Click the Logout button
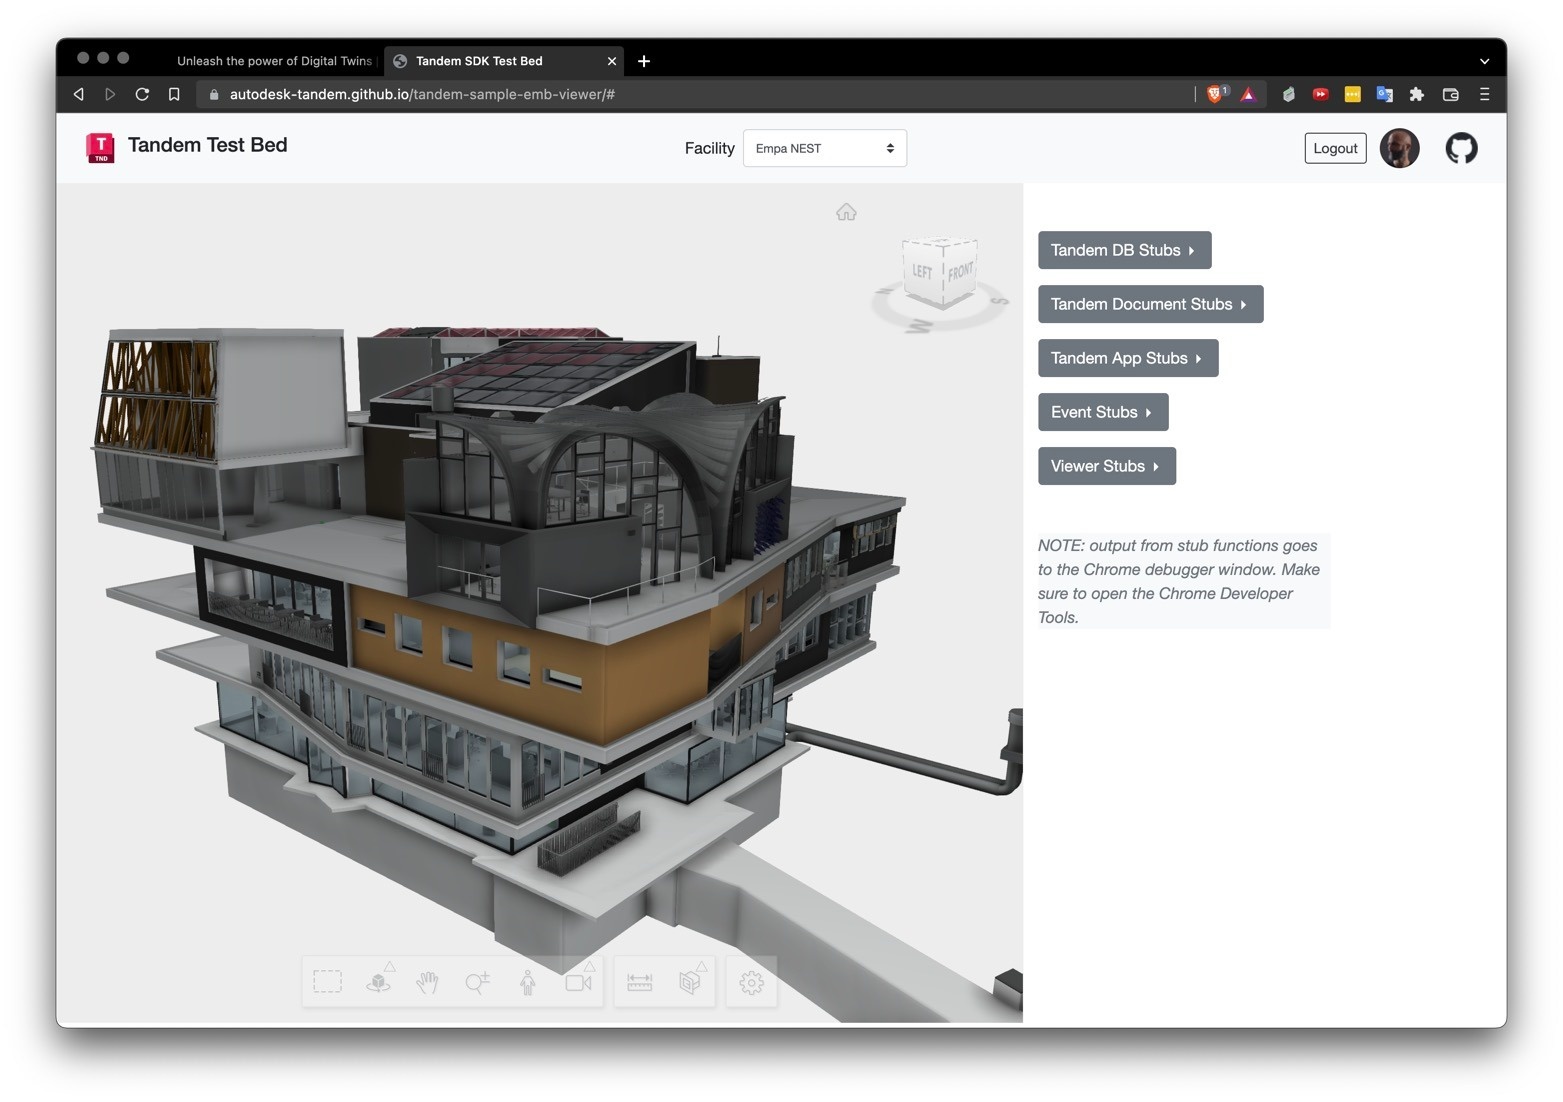Screen dimensions: 1563x1102 tap(1335, 148)
